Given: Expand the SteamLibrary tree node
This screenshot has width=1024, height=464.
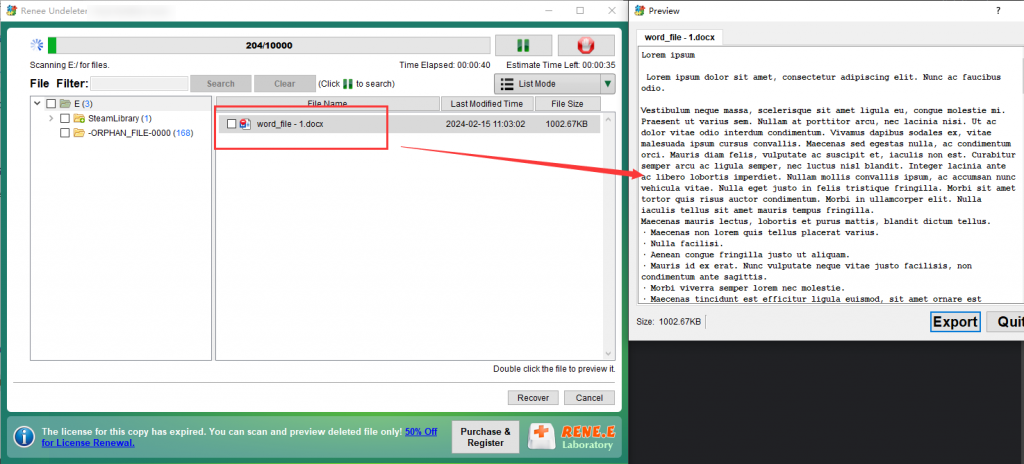Looking at the screenshot, I should (51, 118).
